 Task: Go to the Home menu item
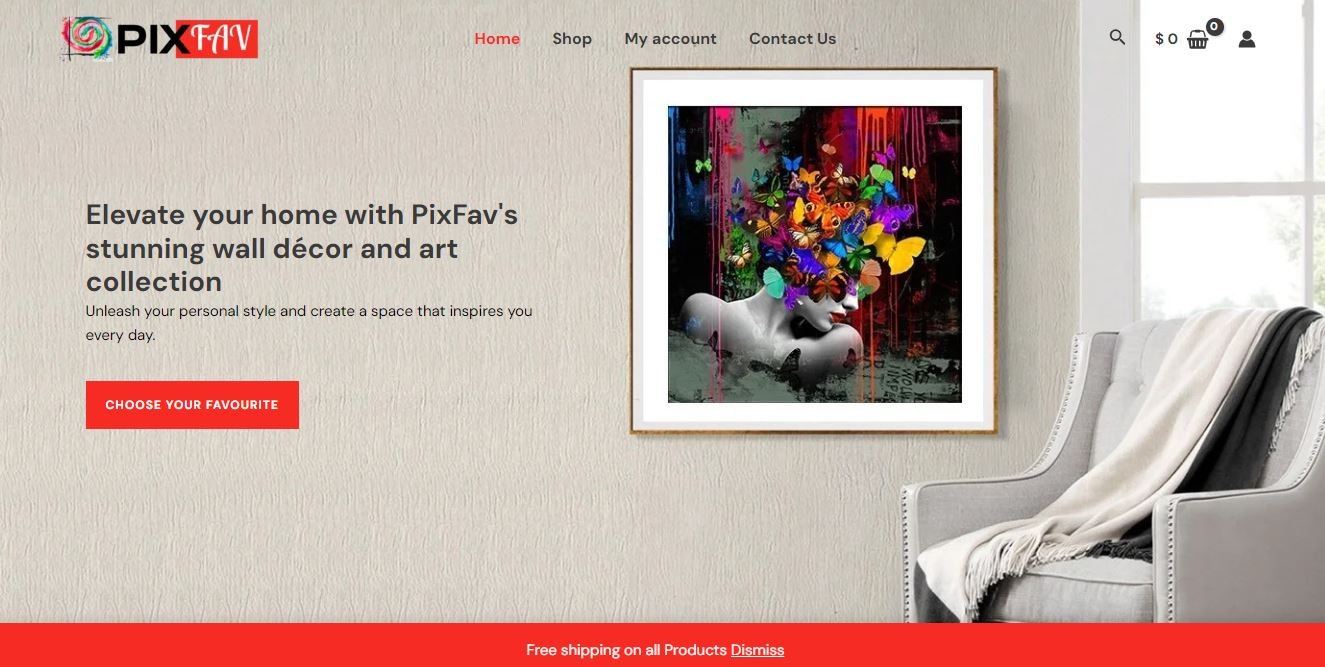point(497,39)
